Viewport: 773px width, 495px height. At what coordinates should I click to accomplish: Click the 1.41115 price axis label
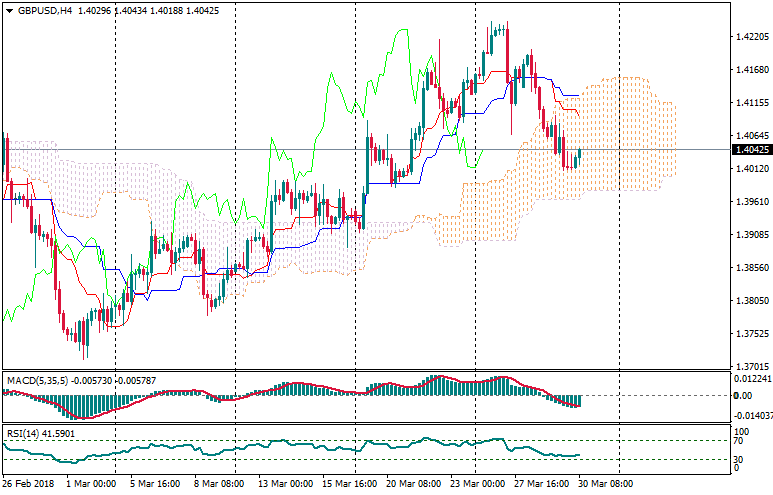tap(750, 103)
